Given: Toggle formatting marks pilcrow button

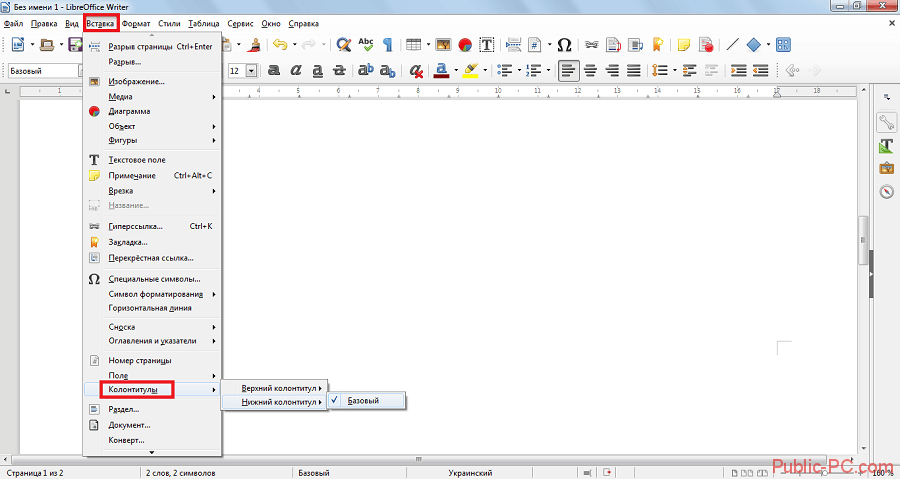Looking at the screenshot, I should point(387,45).
